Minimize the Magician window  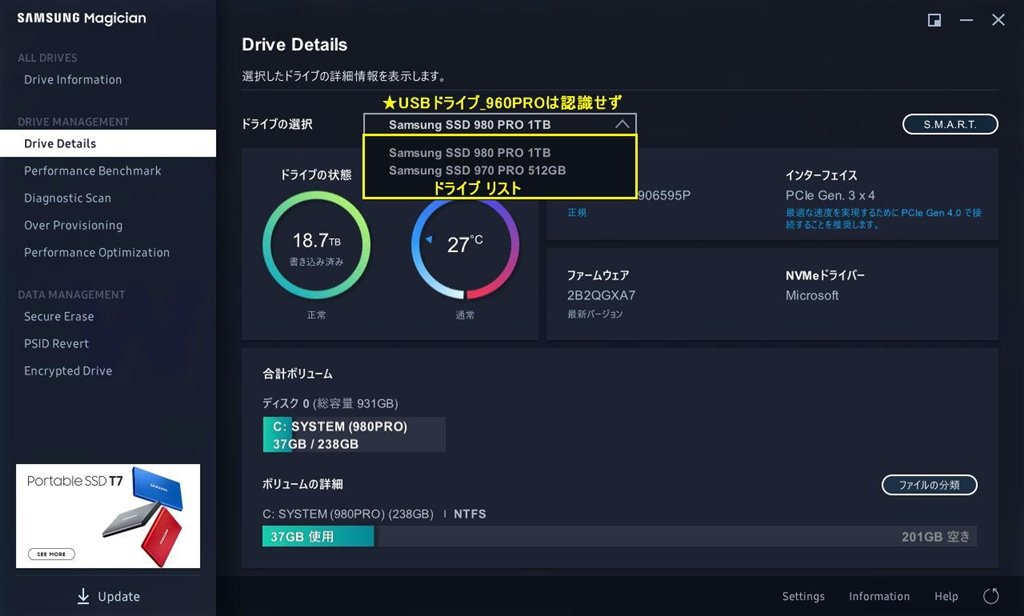click(967, 20)
